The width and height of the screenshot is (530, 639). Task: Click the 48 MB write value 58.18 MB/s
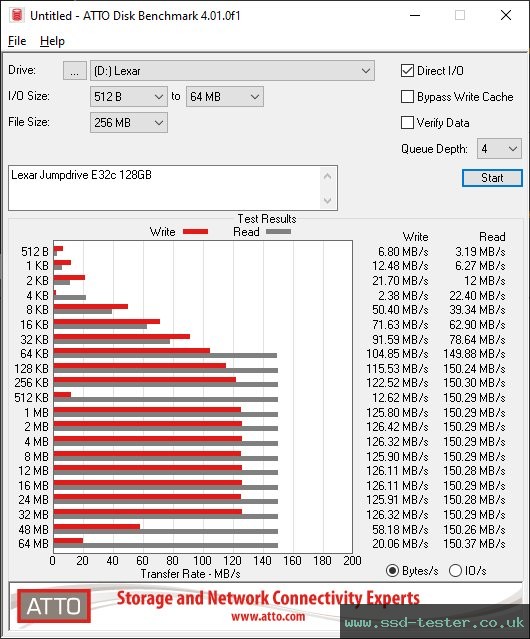coord(400,530)
